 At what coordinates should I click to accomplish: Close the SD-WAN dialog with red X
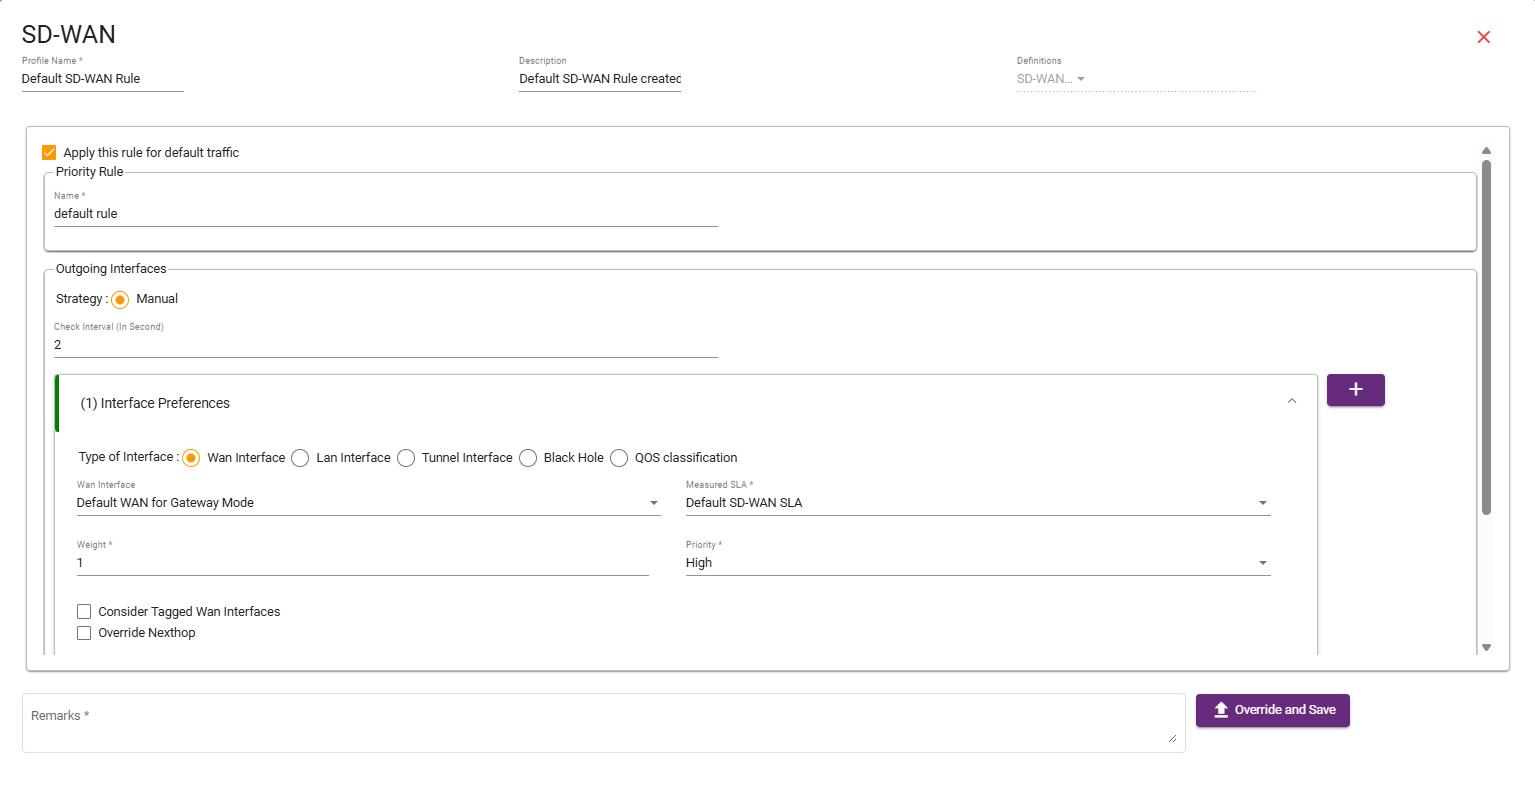(1483, 37)
